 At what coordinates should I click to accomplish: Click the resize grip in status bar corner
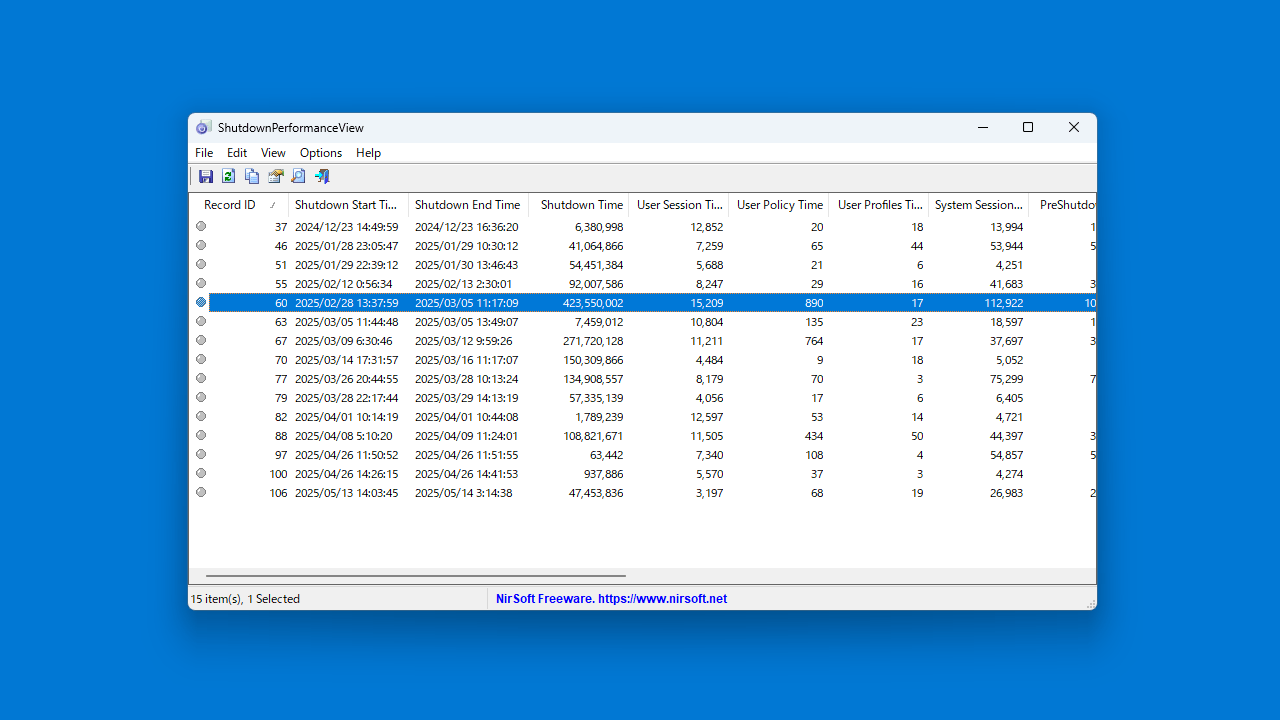(1090, 603)
